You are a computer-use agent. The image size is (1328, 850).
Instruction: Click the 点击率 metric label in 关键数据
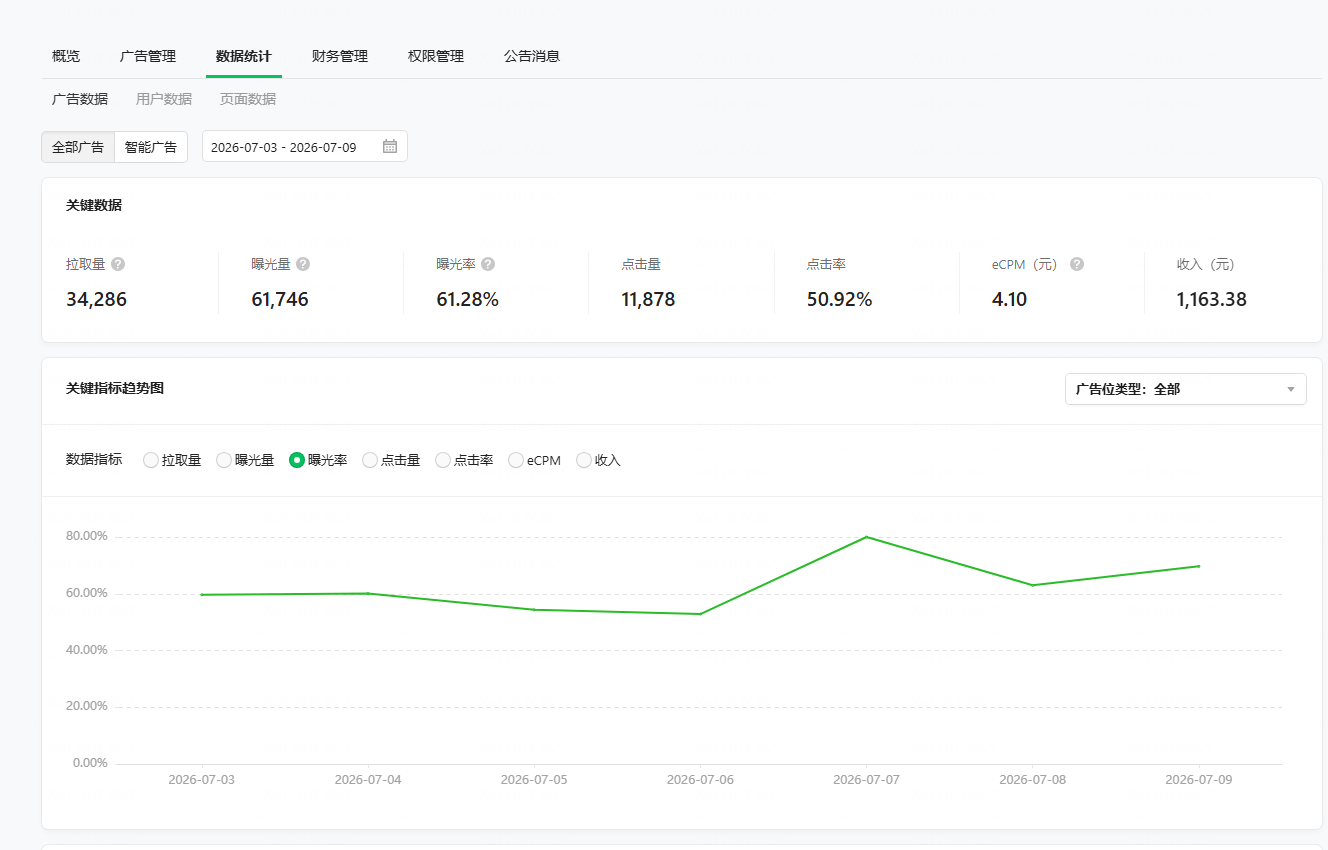tap(827, 264)
